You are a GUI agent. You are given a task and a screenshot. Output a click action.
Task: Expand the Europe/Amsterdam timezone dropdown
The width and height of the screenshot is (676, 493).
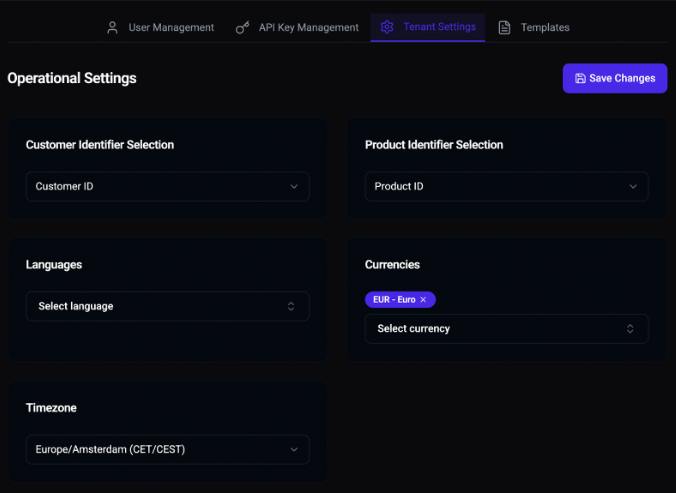point(167,450)
